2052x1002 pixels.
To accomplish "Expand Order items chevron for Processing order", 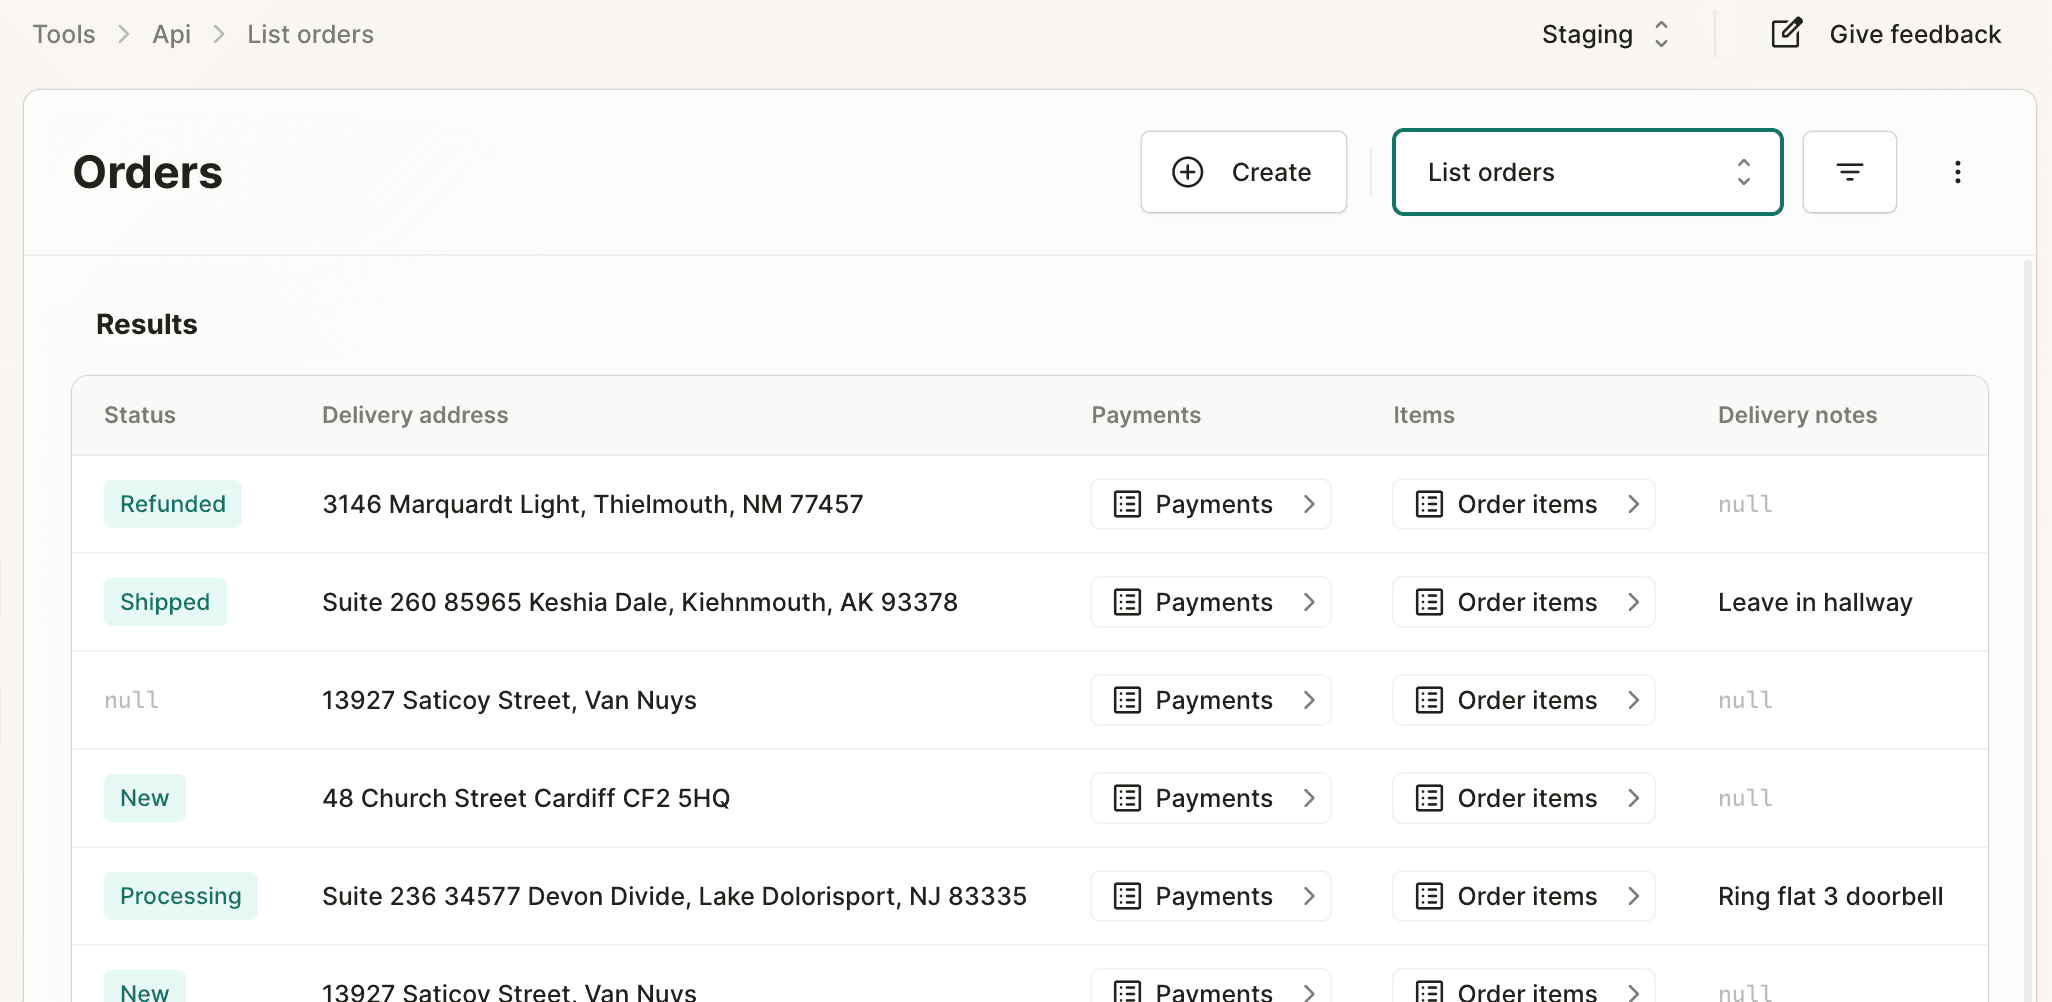I will (1633, 896).
